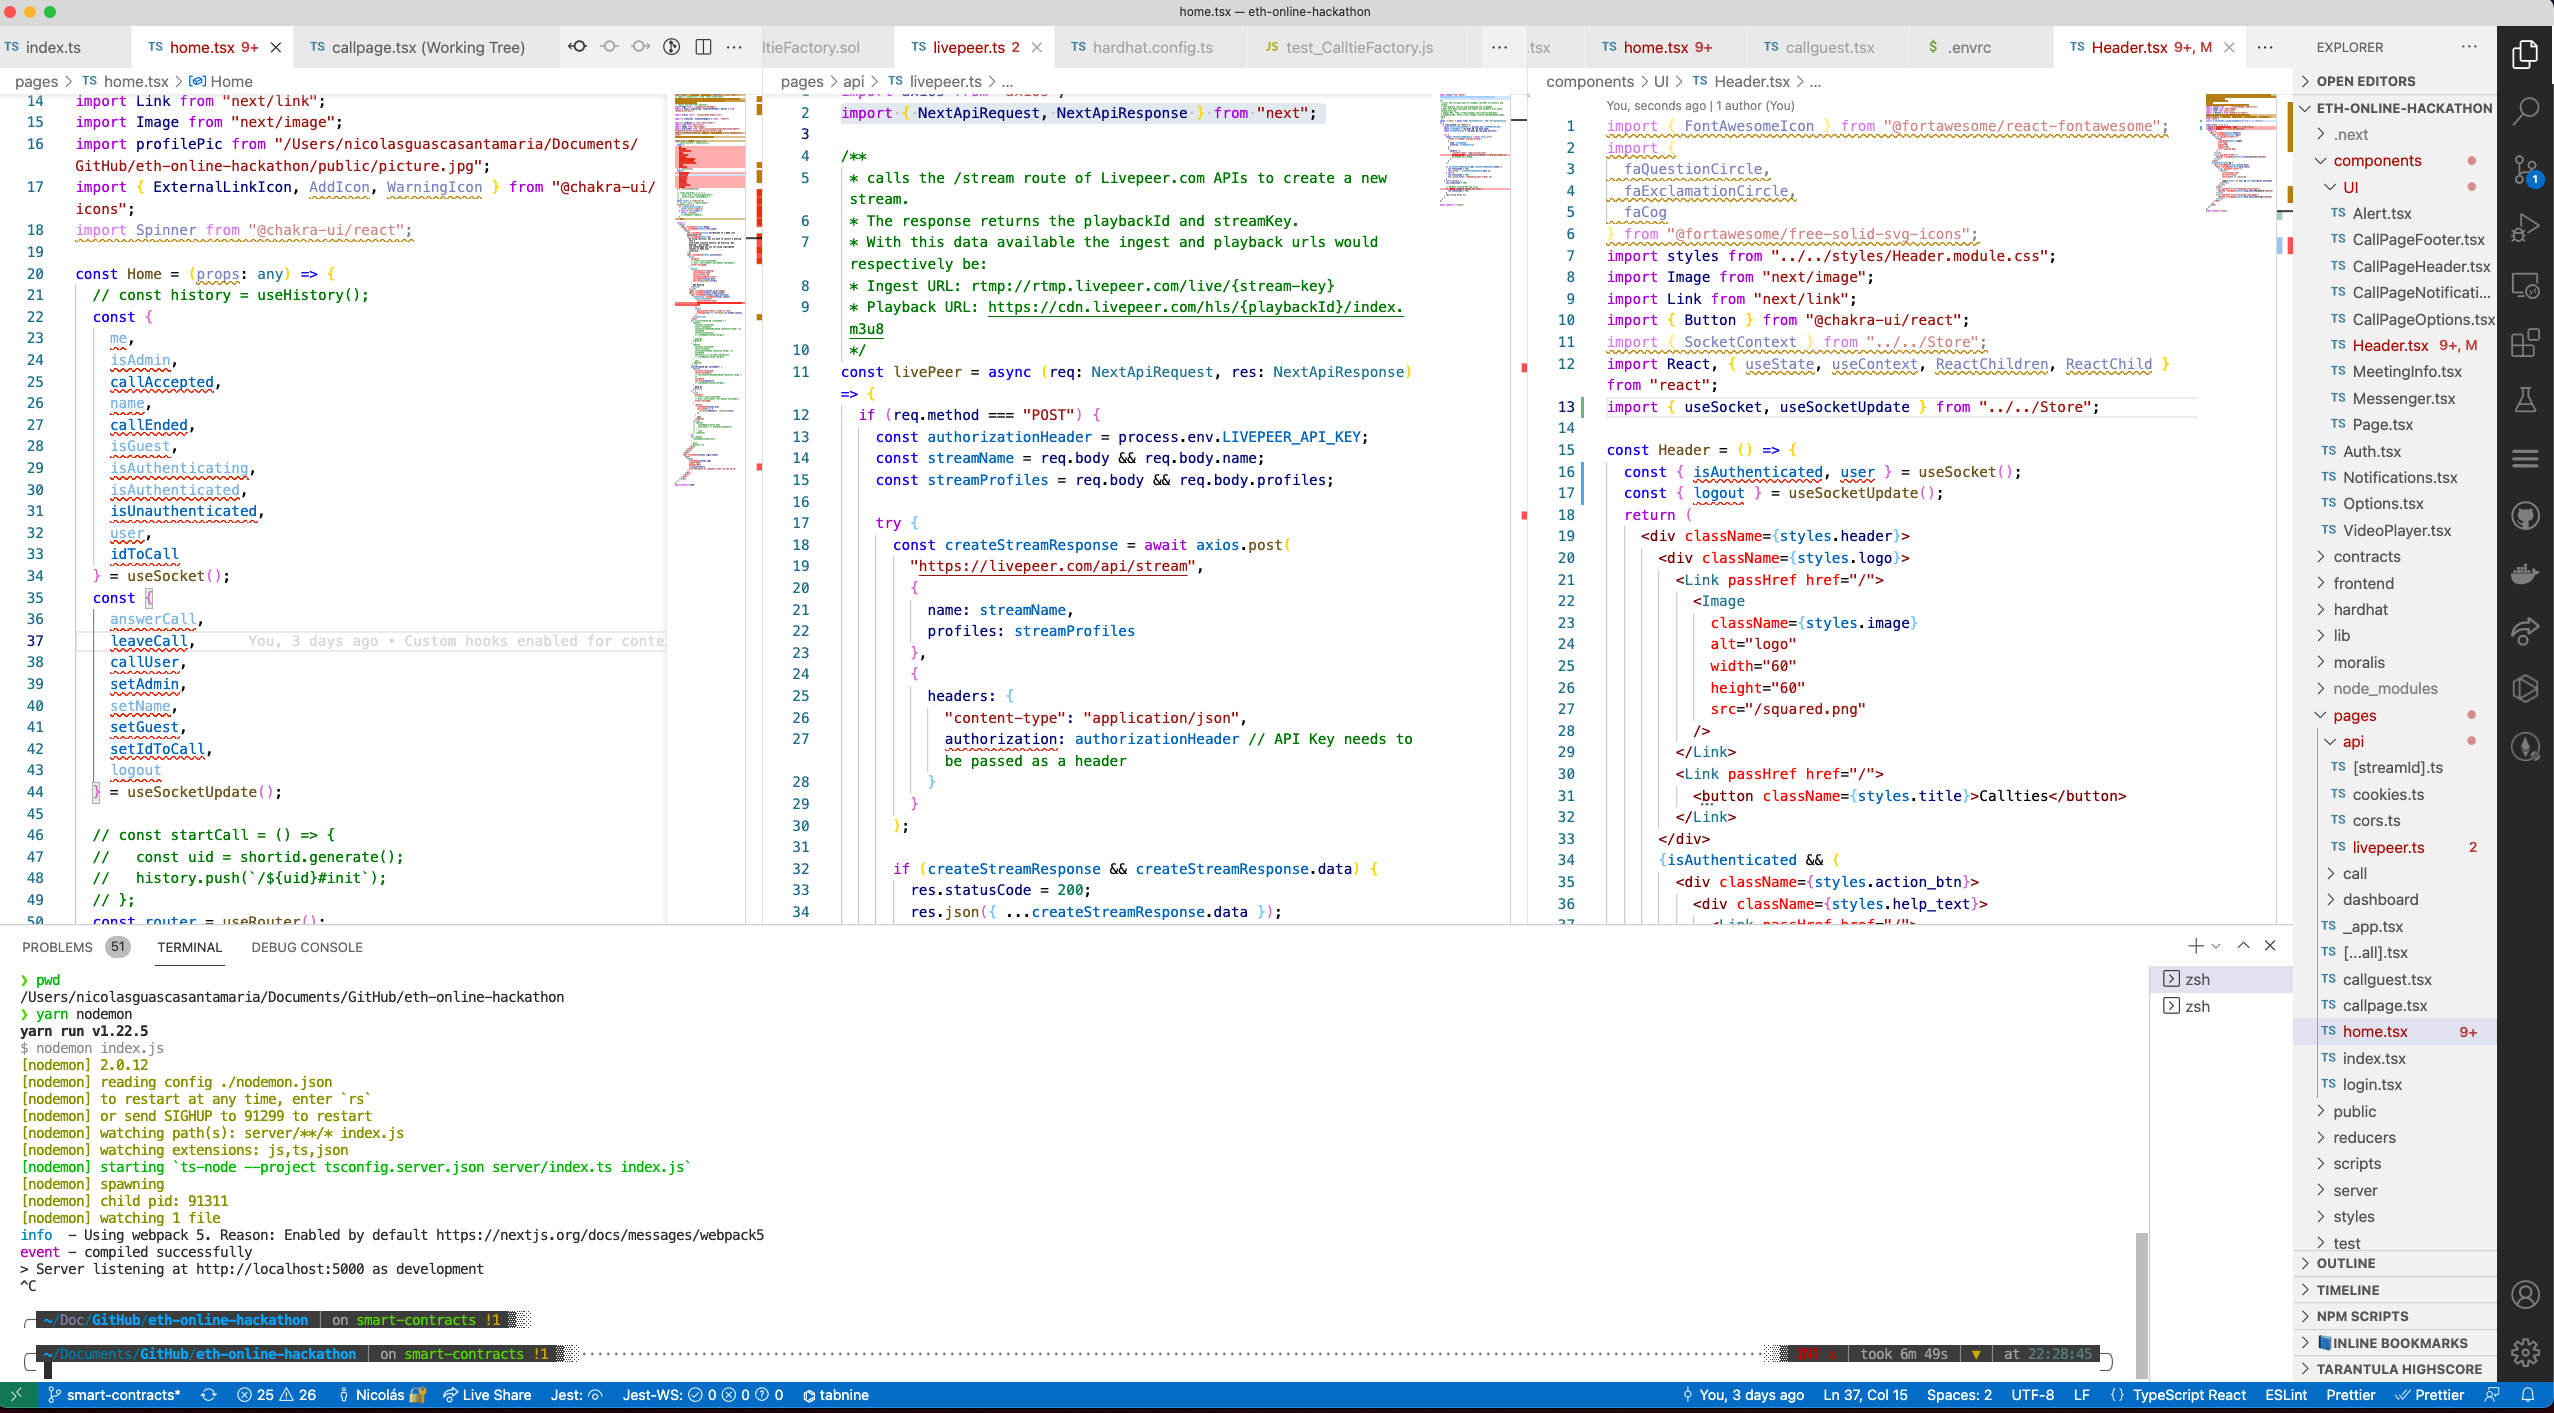Click the feedback icon in status bar
This screenshot has width=2554, height=1413.
click(x=2492, y=1395)
